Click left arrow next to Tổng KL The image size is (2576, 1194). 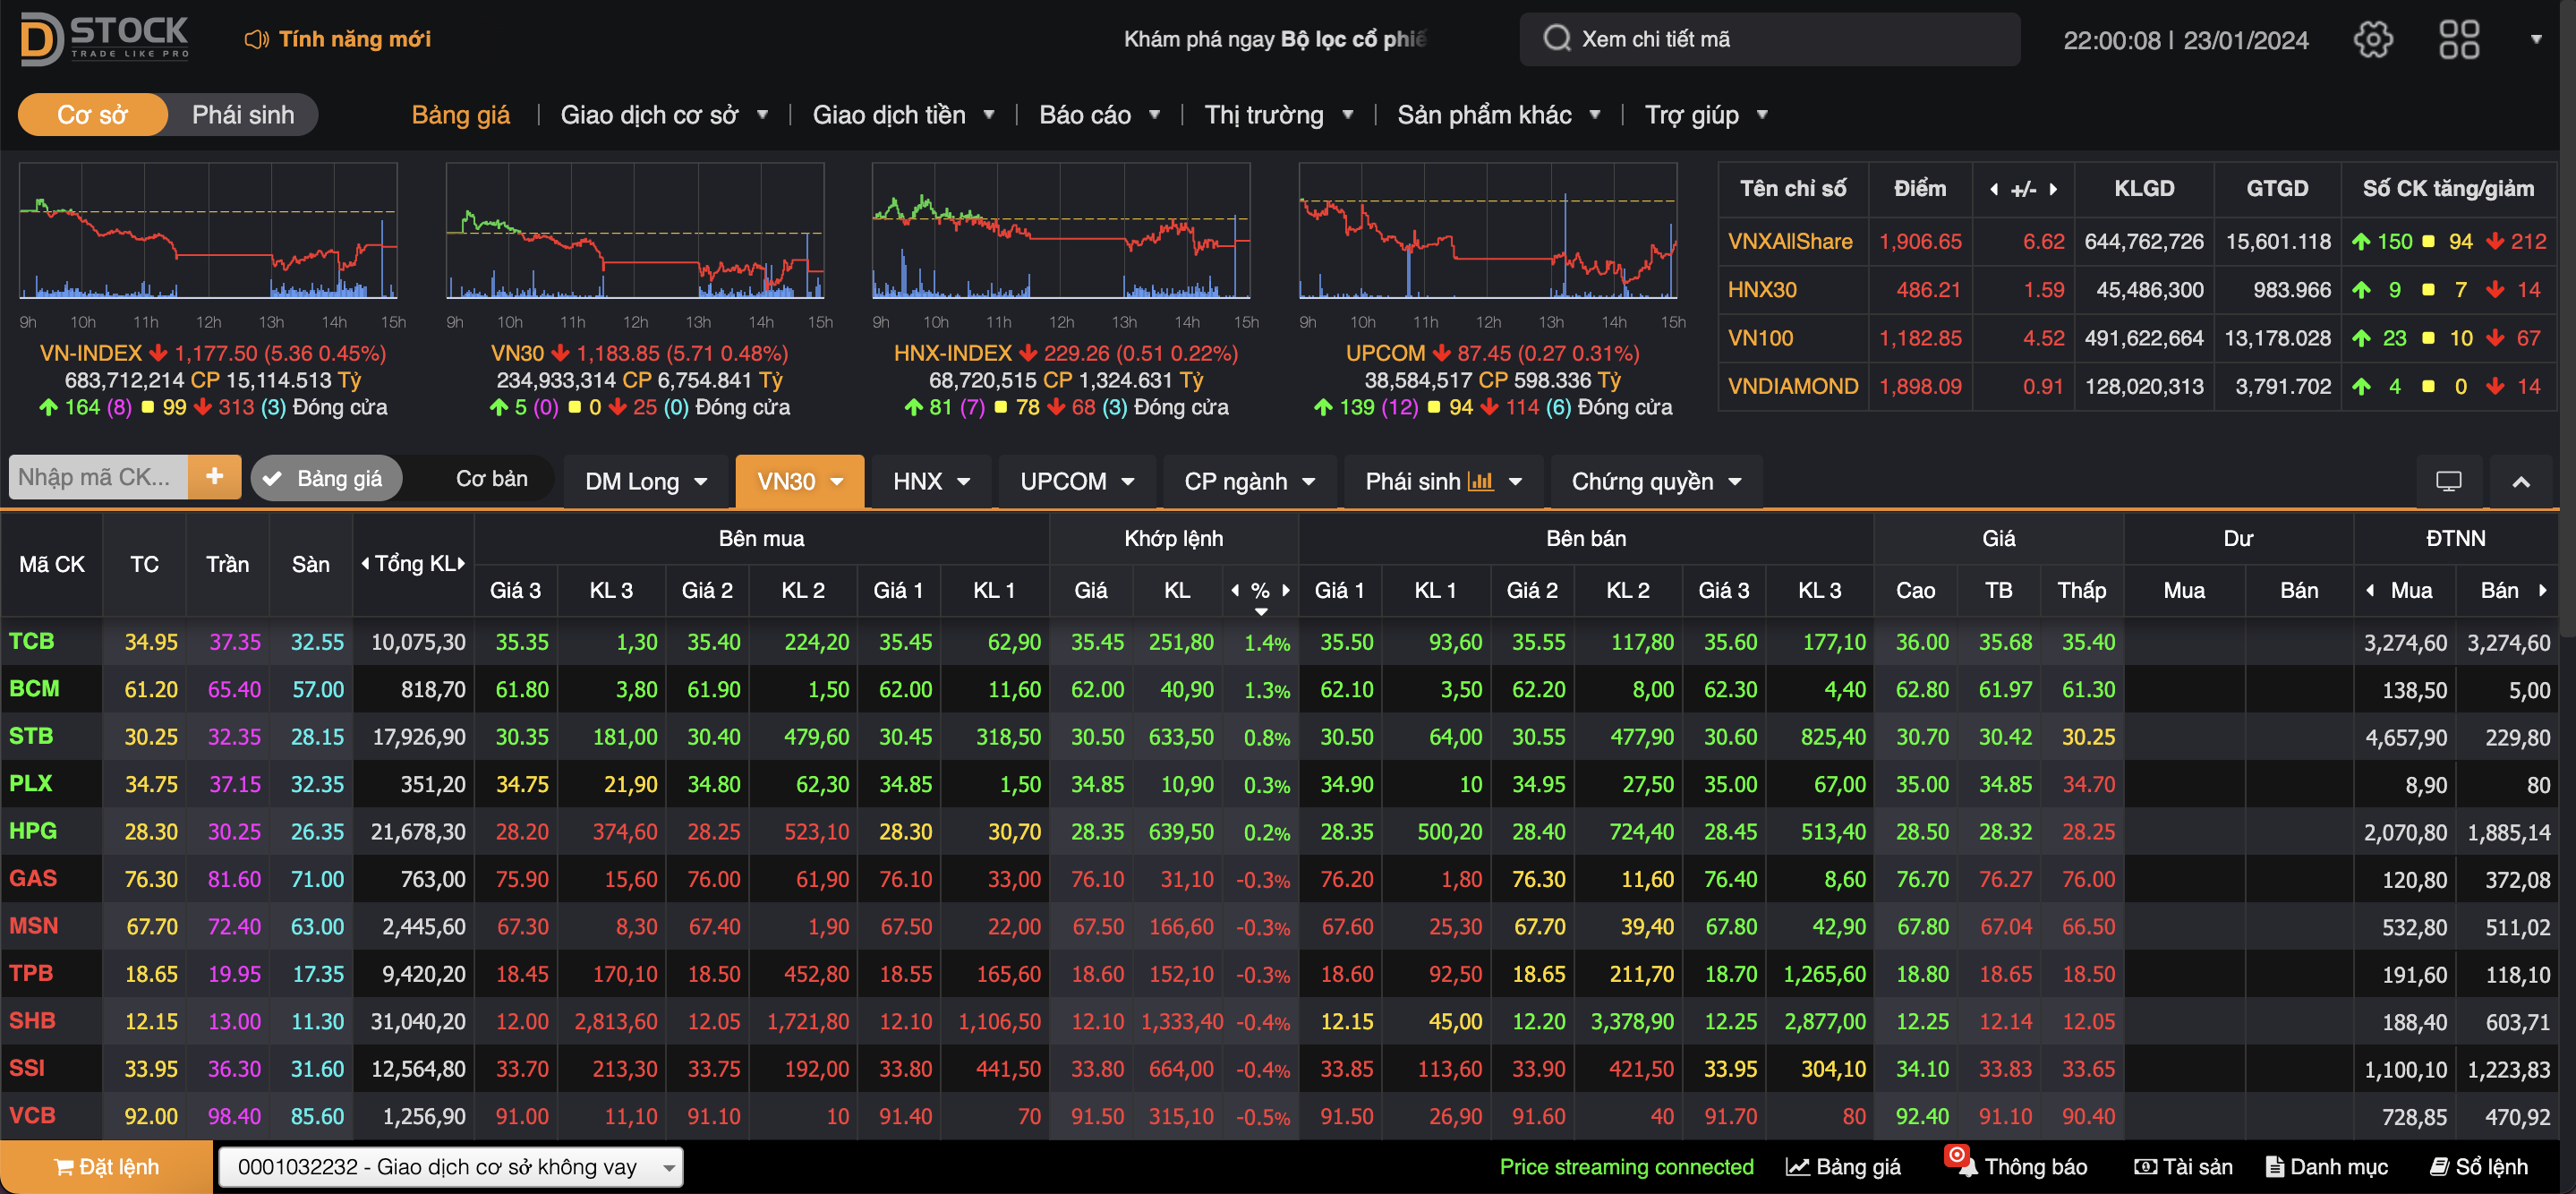(x=365, y=564)
